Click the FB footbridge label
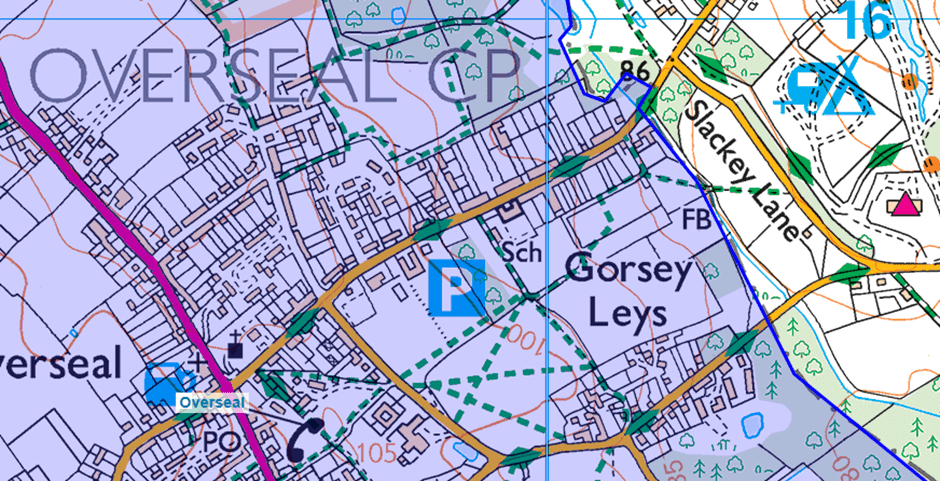Screen dimensions: 940x481 696,219
